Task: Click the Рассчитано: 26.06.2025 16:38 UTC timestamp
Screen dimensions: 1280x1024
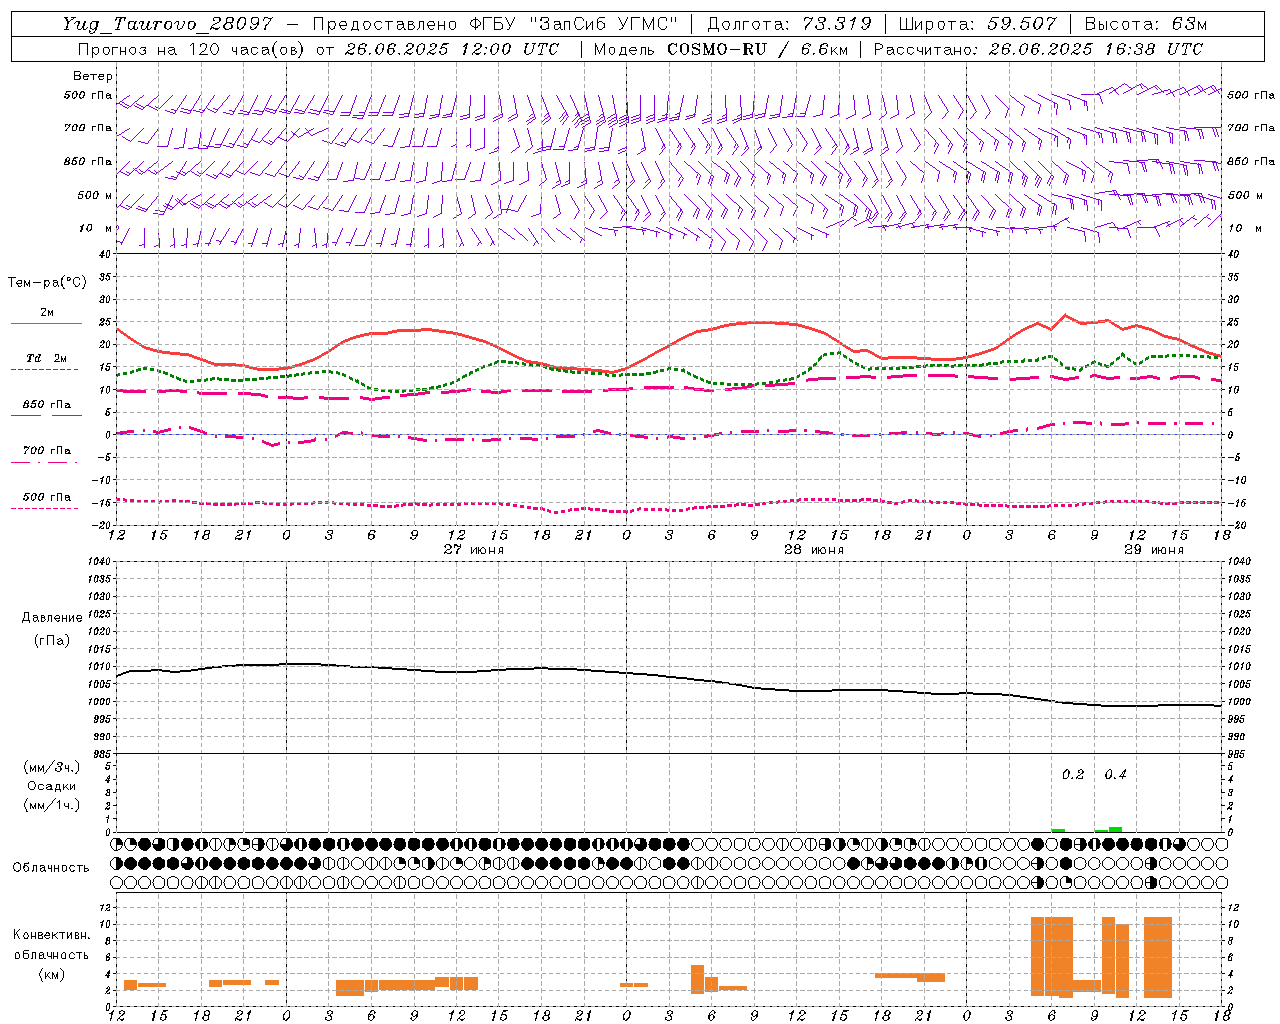Action: click(x=1038, y=49)
